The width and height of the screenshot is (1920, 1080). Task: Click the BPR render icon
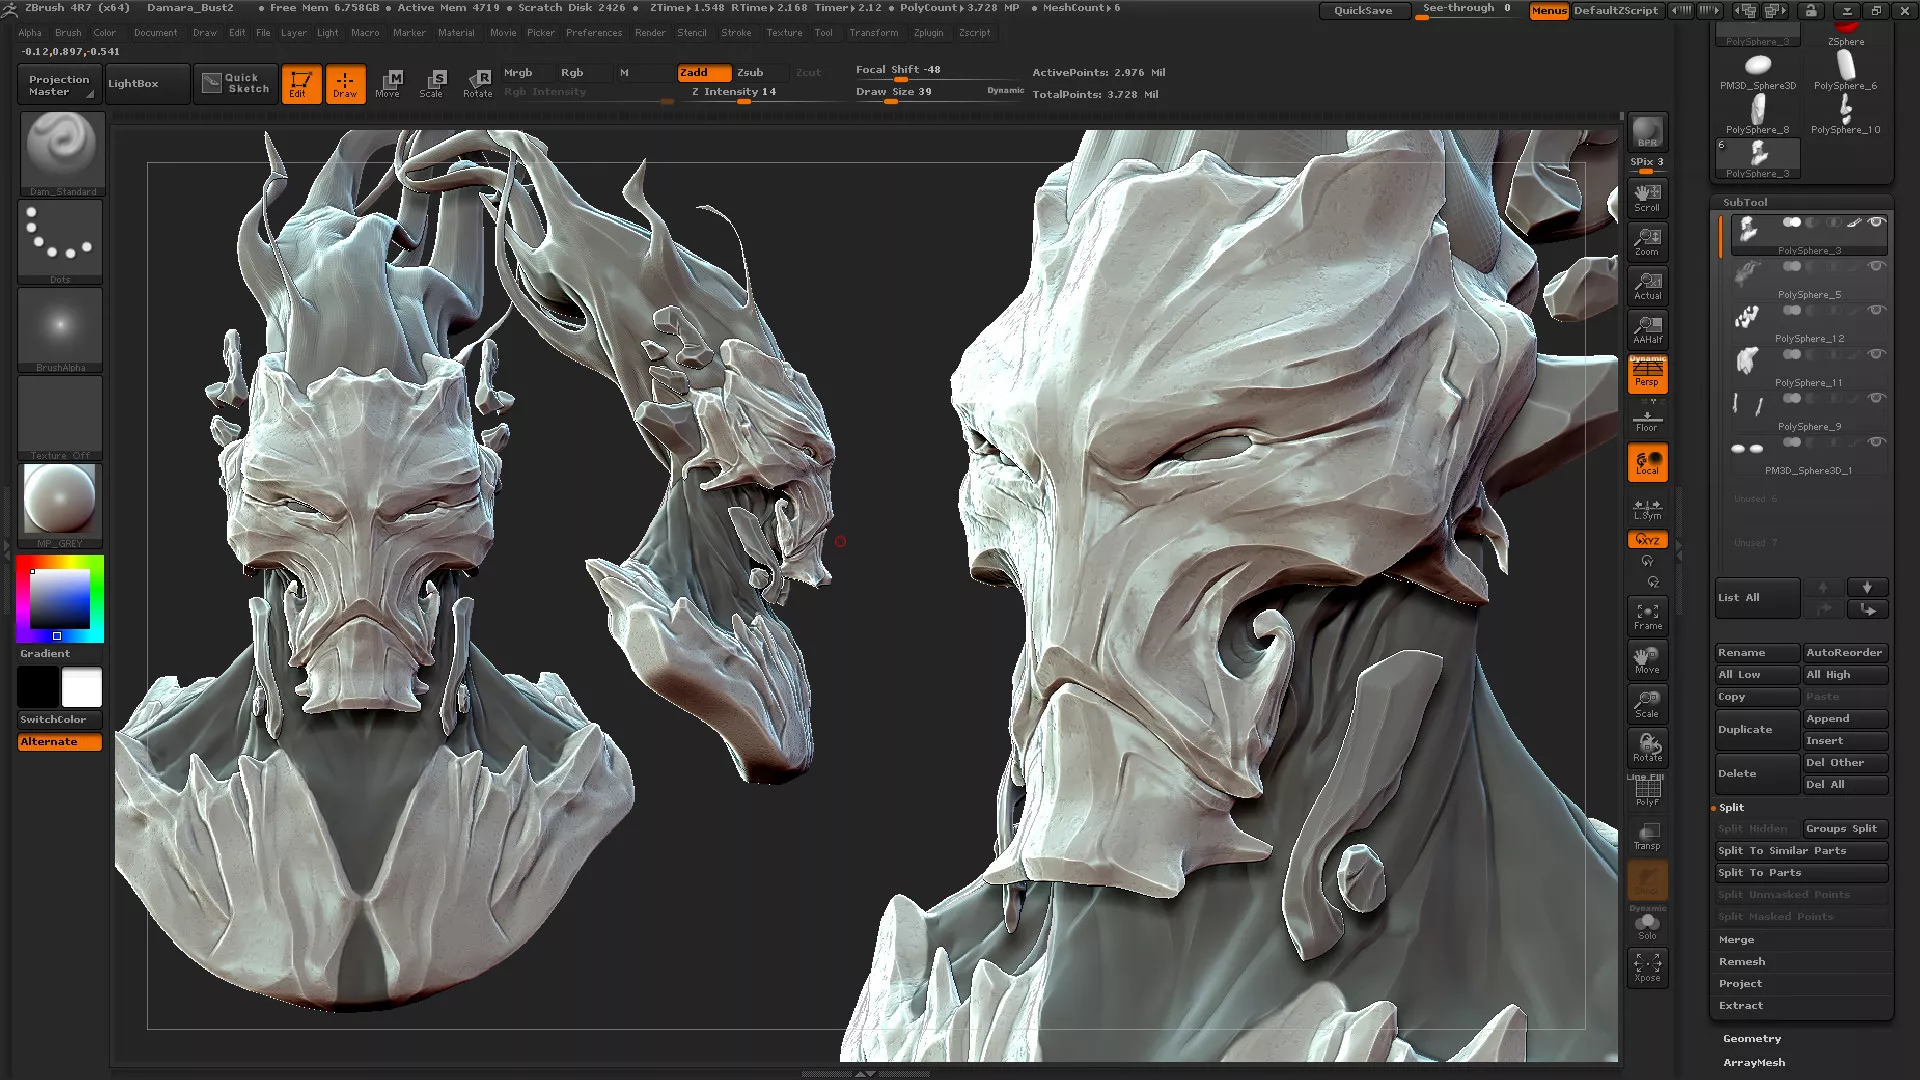click(1647, 131)
